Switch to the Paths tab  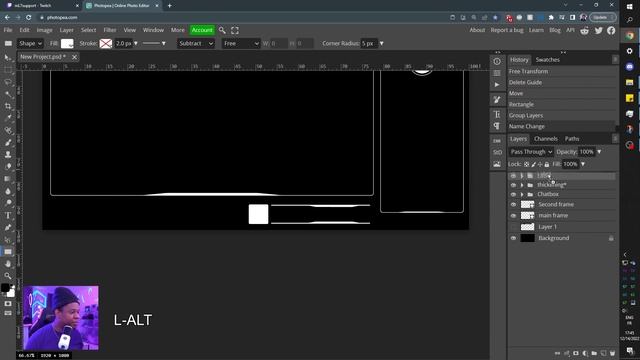572,139
